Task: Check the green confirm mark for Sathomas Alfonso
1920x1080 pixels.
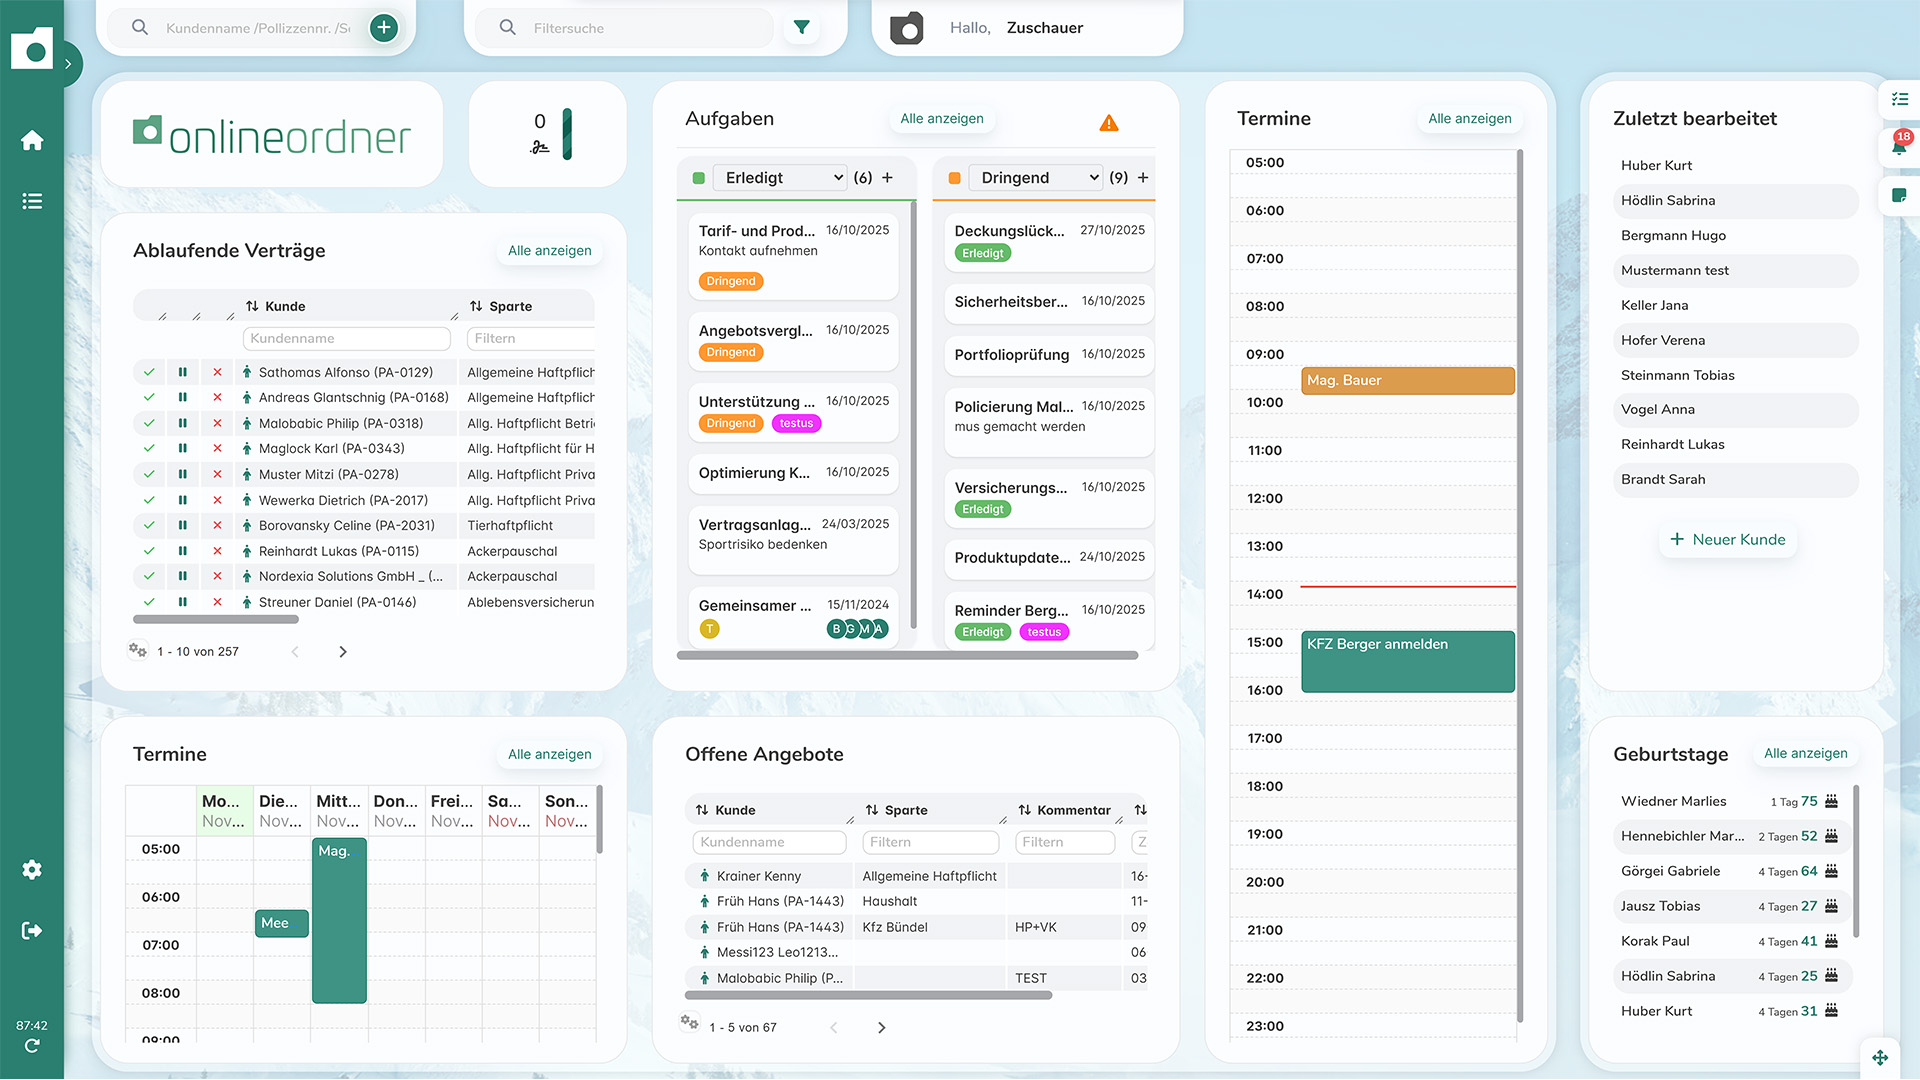Action: coord(148,371)
